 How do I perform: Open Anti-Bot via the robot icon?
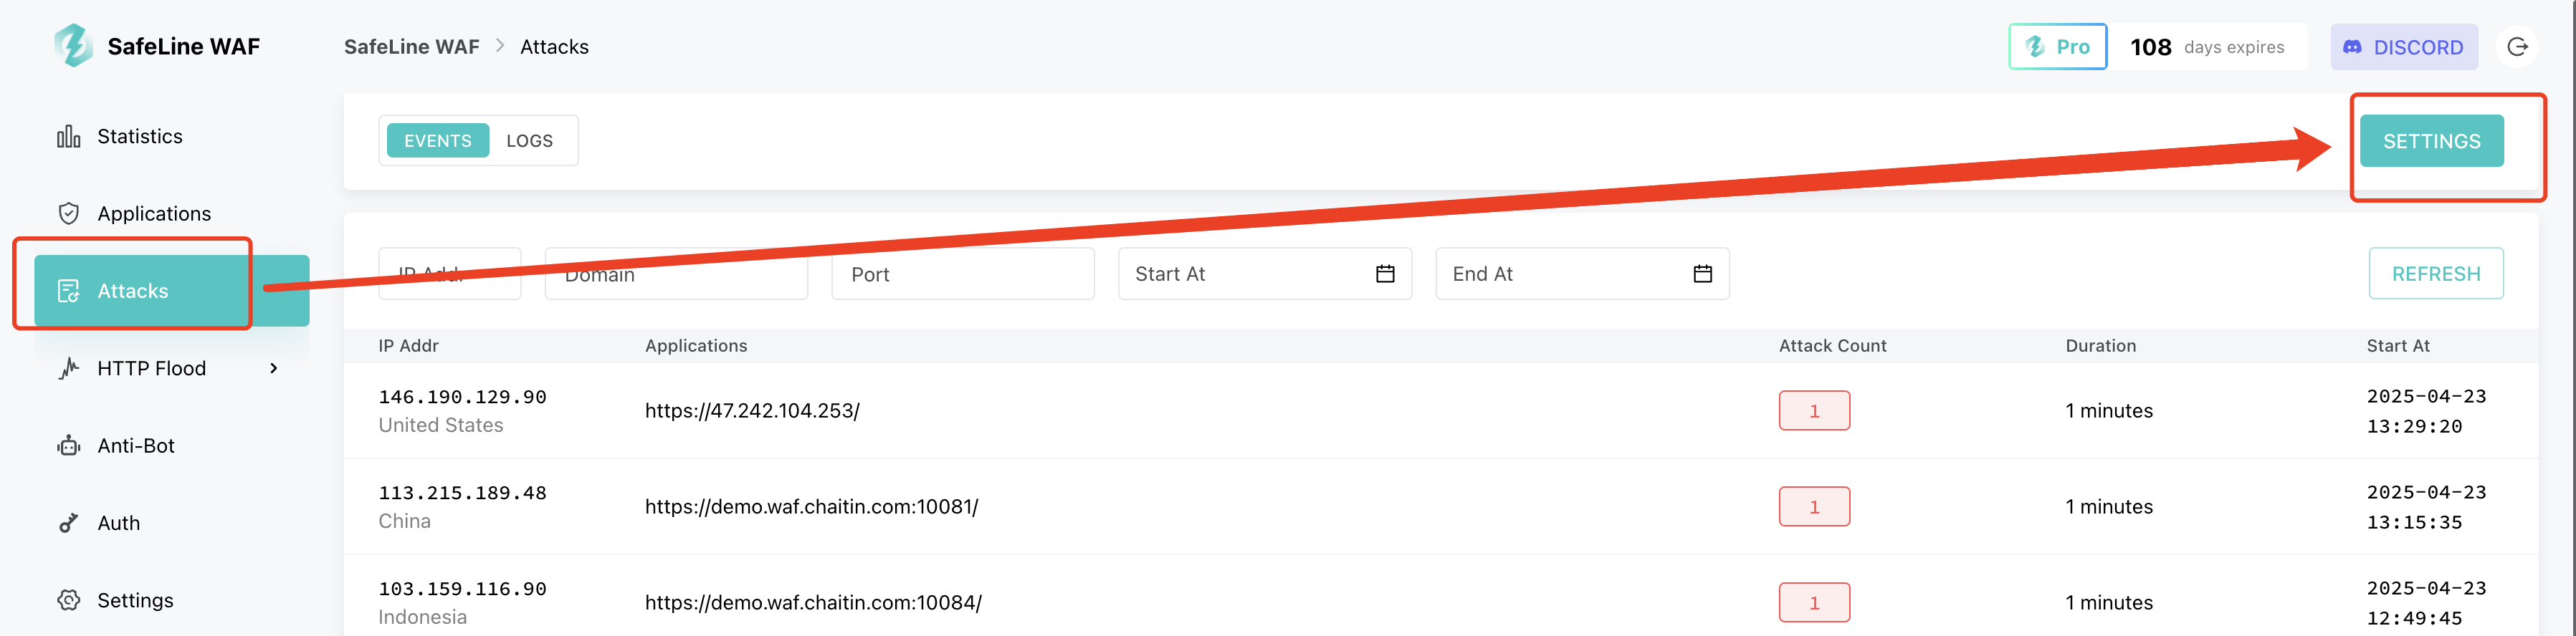[x=68, y=446]
